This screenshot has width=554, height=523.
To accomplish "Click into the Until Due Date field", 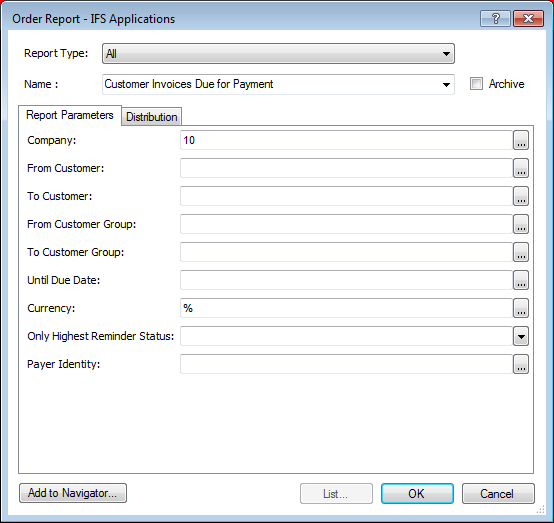I will (346, 280).
